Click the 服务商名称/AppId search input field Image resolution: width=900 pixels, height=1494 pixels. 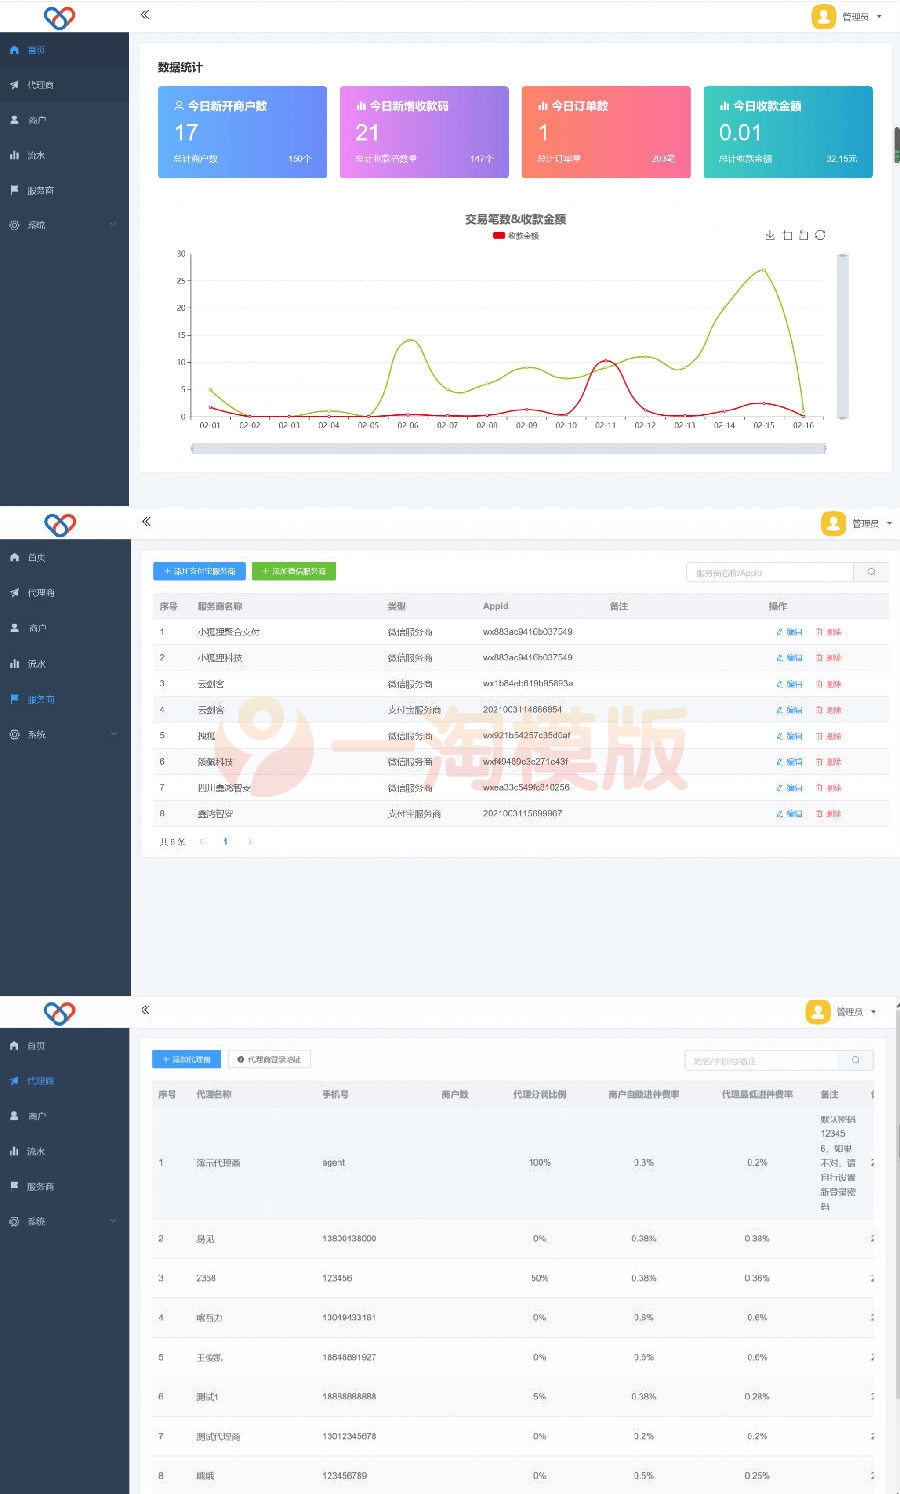tap(768, 573)
